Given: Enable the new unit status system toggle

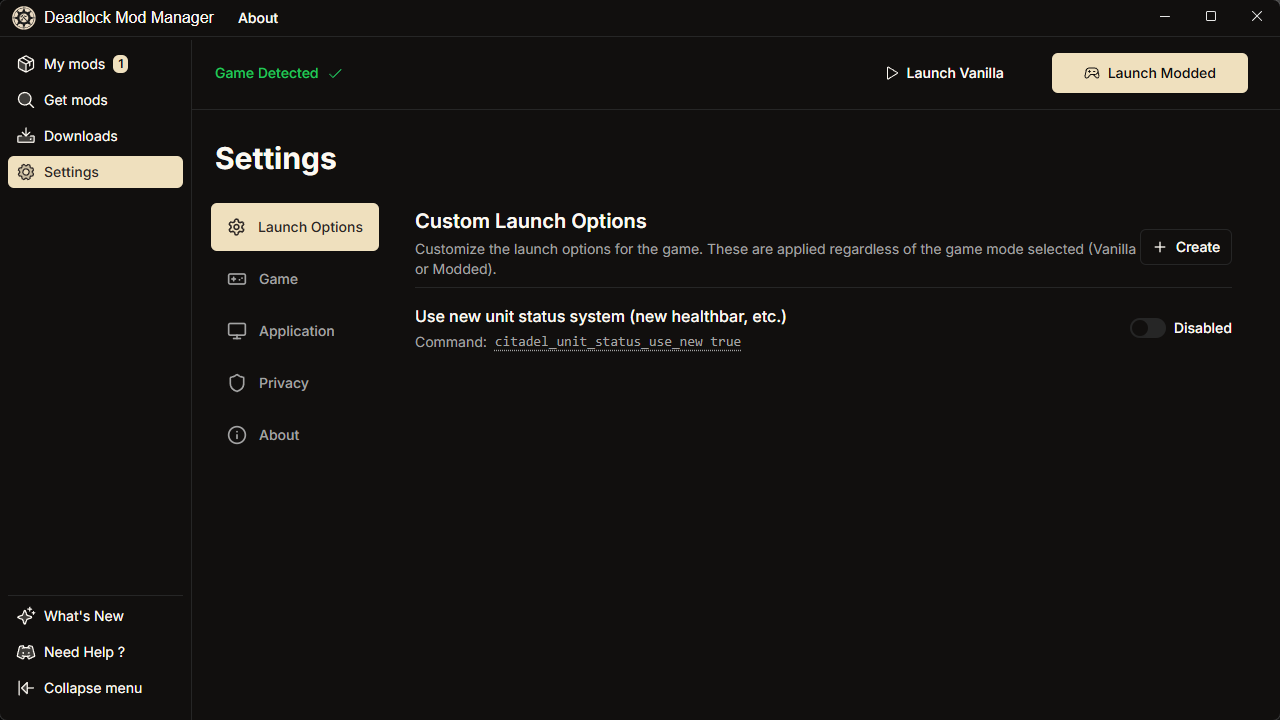Looking at the screenshot, I should (x=1147, y=328).
